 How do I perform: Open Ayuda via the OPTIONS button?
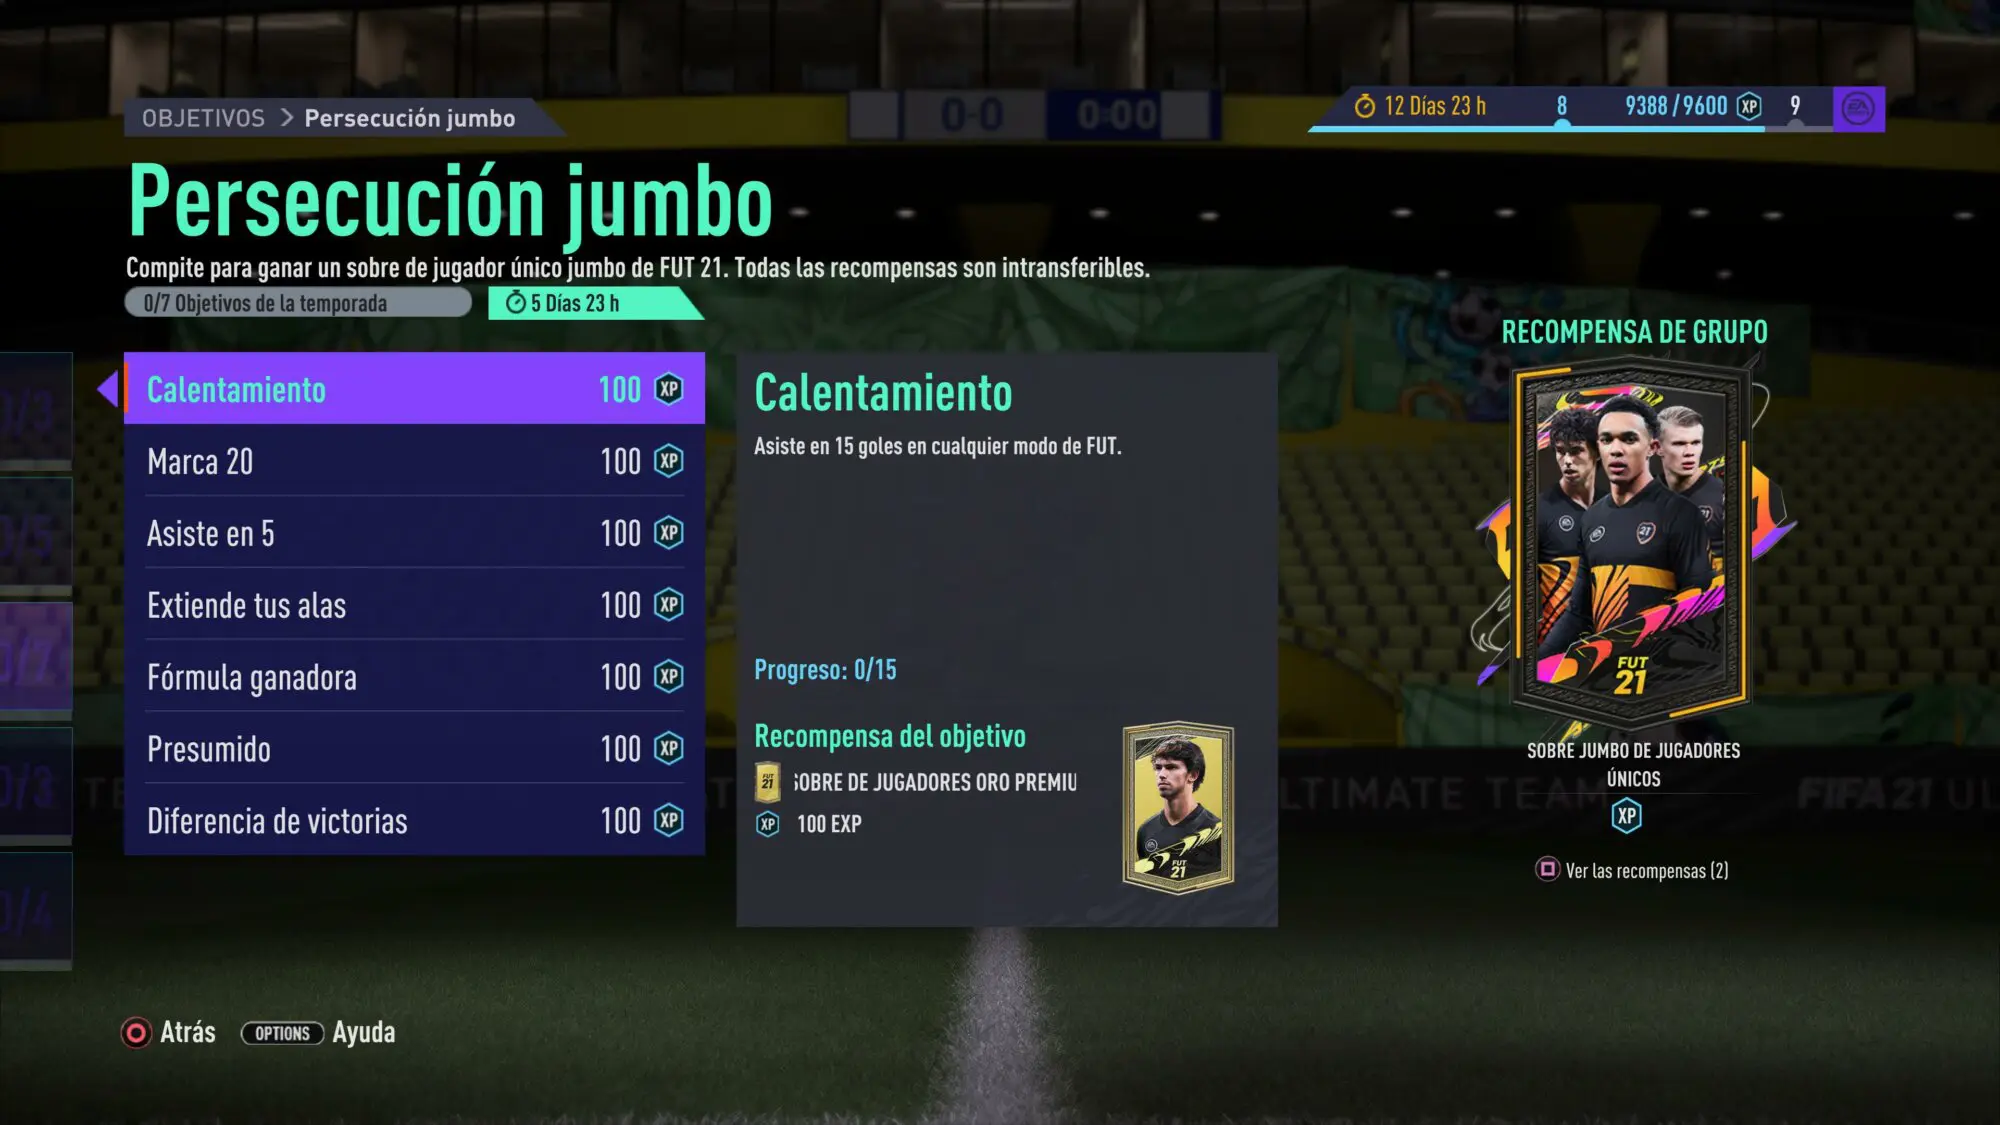click(x=318, y=1033)
